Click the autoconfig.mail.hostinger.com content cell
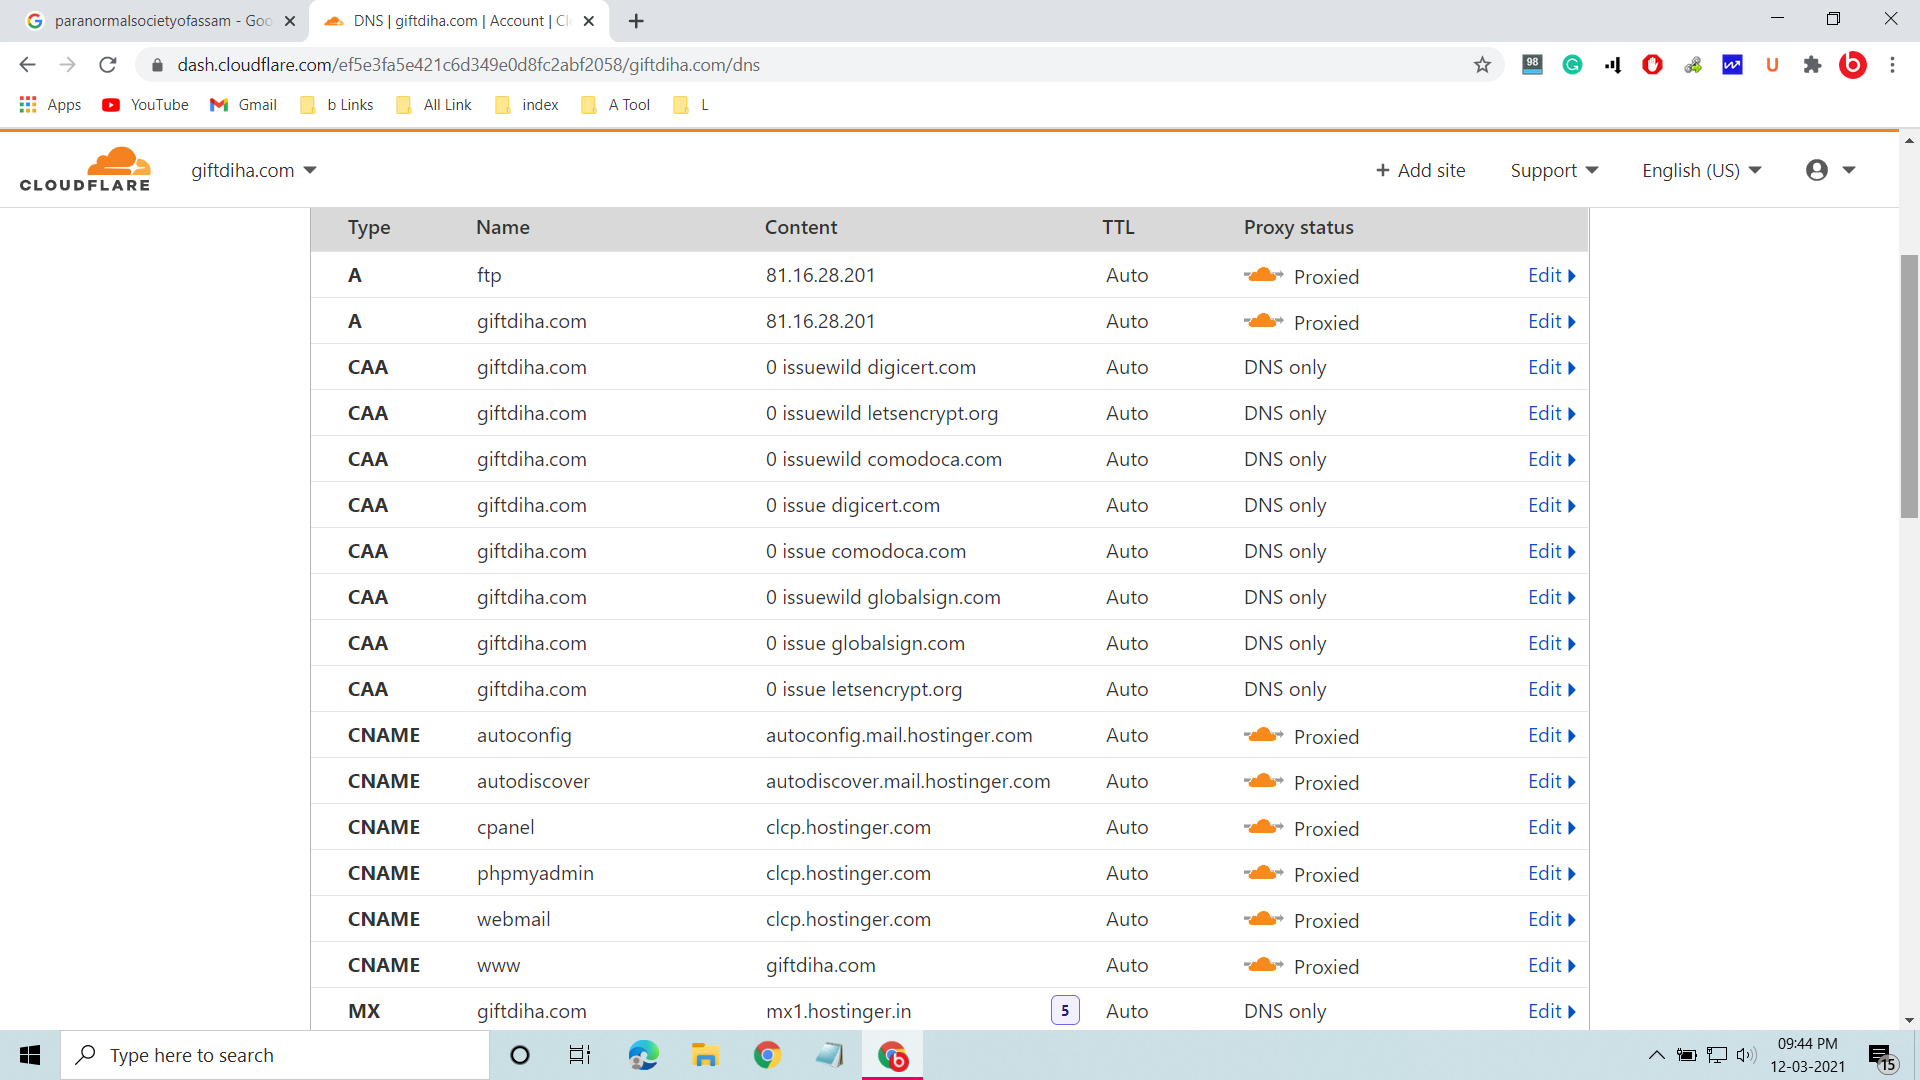This screenshot has width=1920, height=1080. tap(899, 735)
